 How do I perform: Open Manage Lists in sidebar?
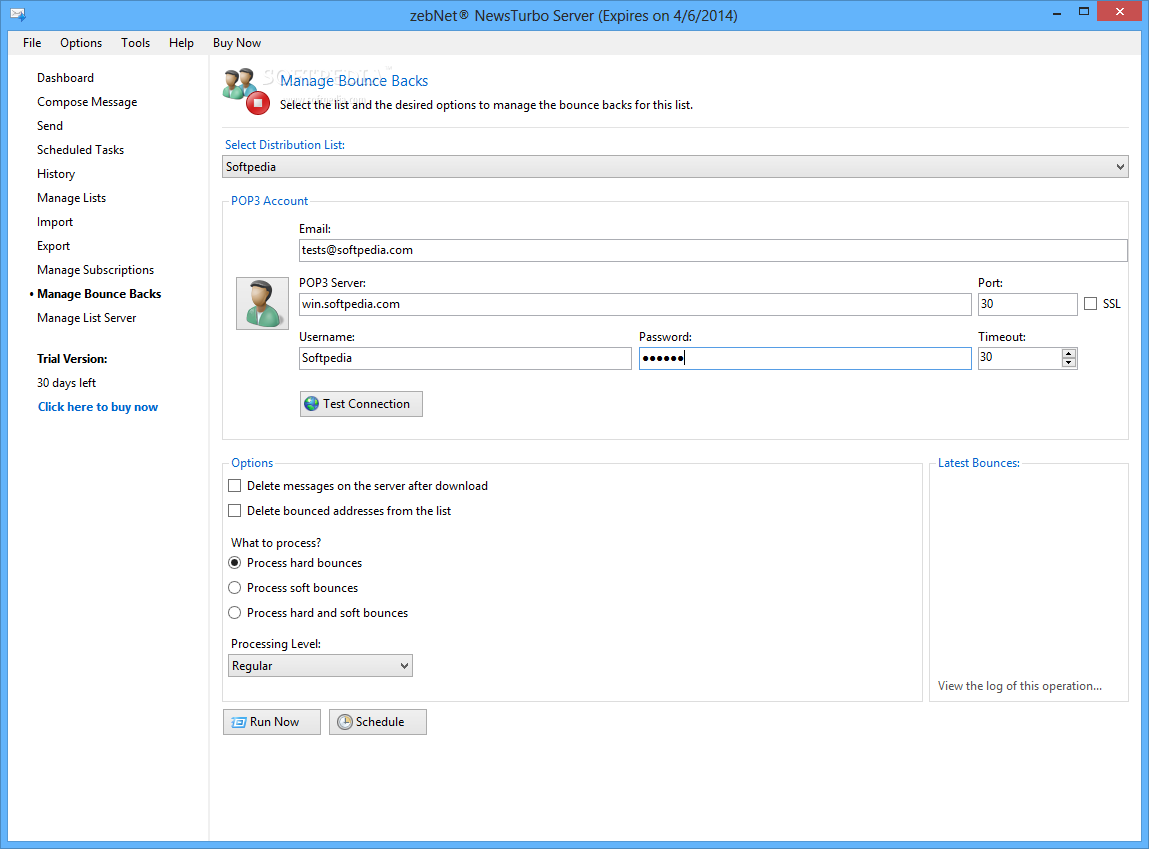pyautogui.click(x=71, y=198)
